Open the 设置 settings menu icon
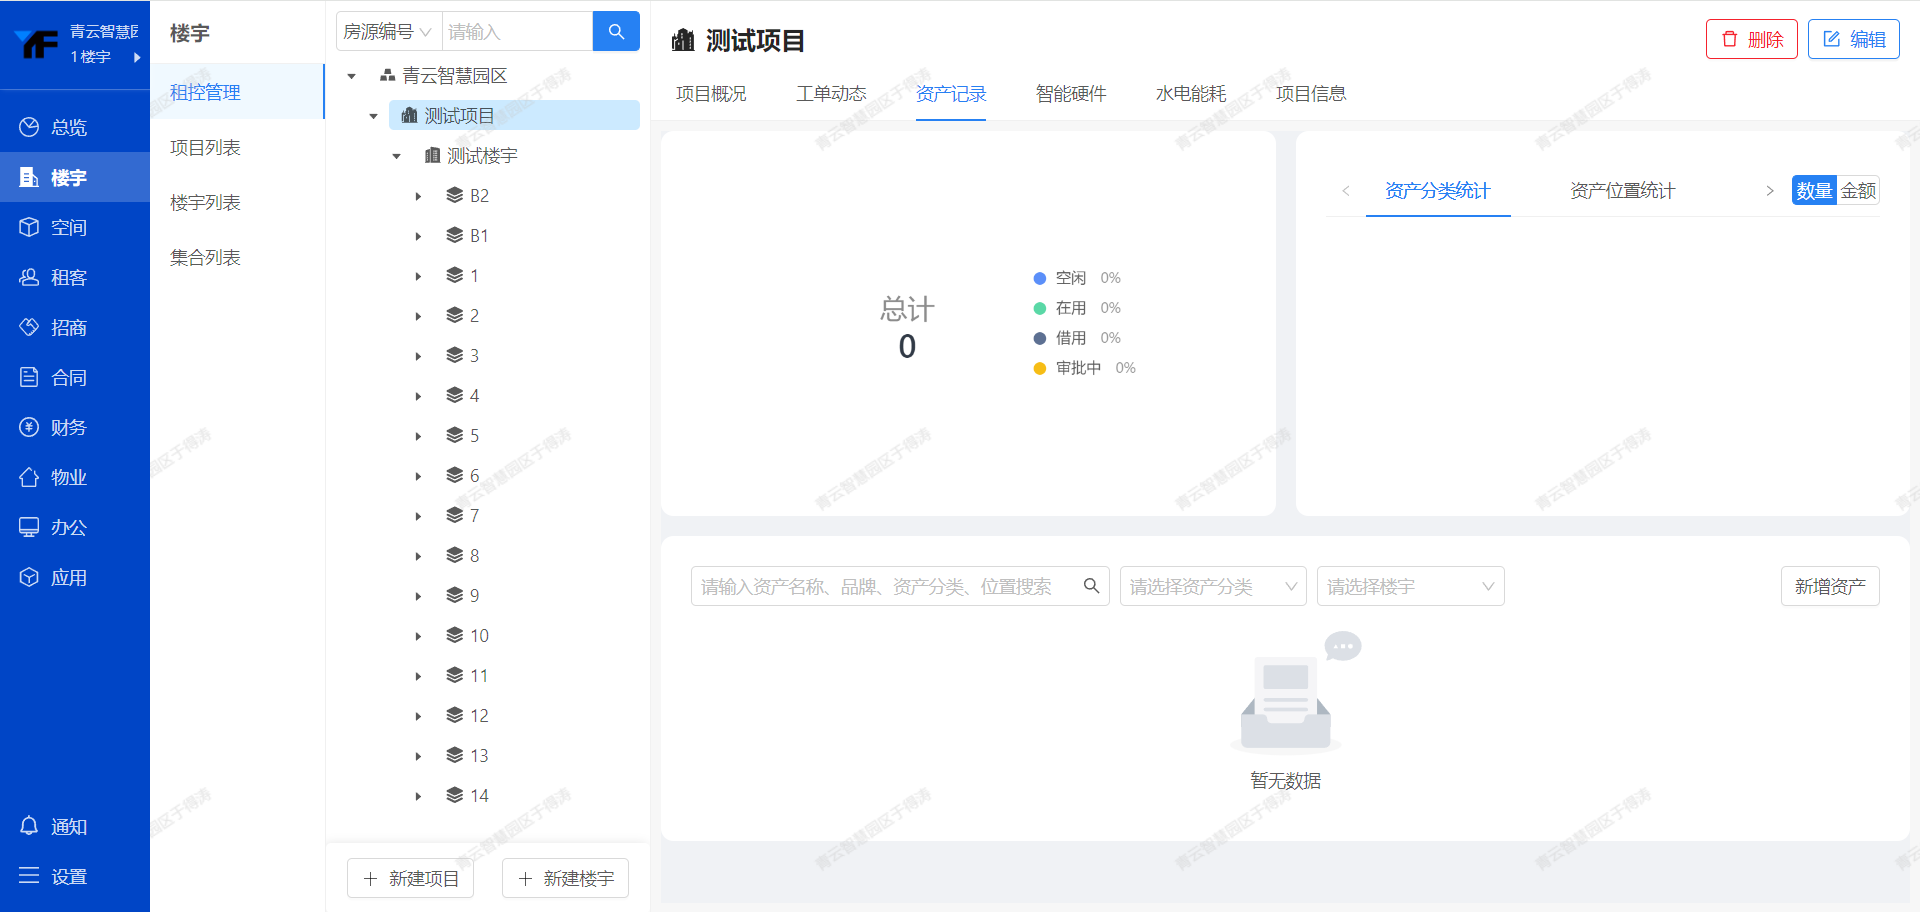The width and height of the screenshot is (1920, 912). tap(29, 876)
